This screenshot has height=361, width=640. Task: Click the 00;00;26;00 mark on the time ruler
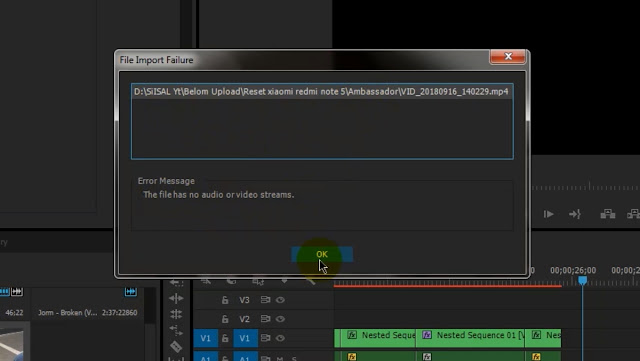click(x=573, y=270)
